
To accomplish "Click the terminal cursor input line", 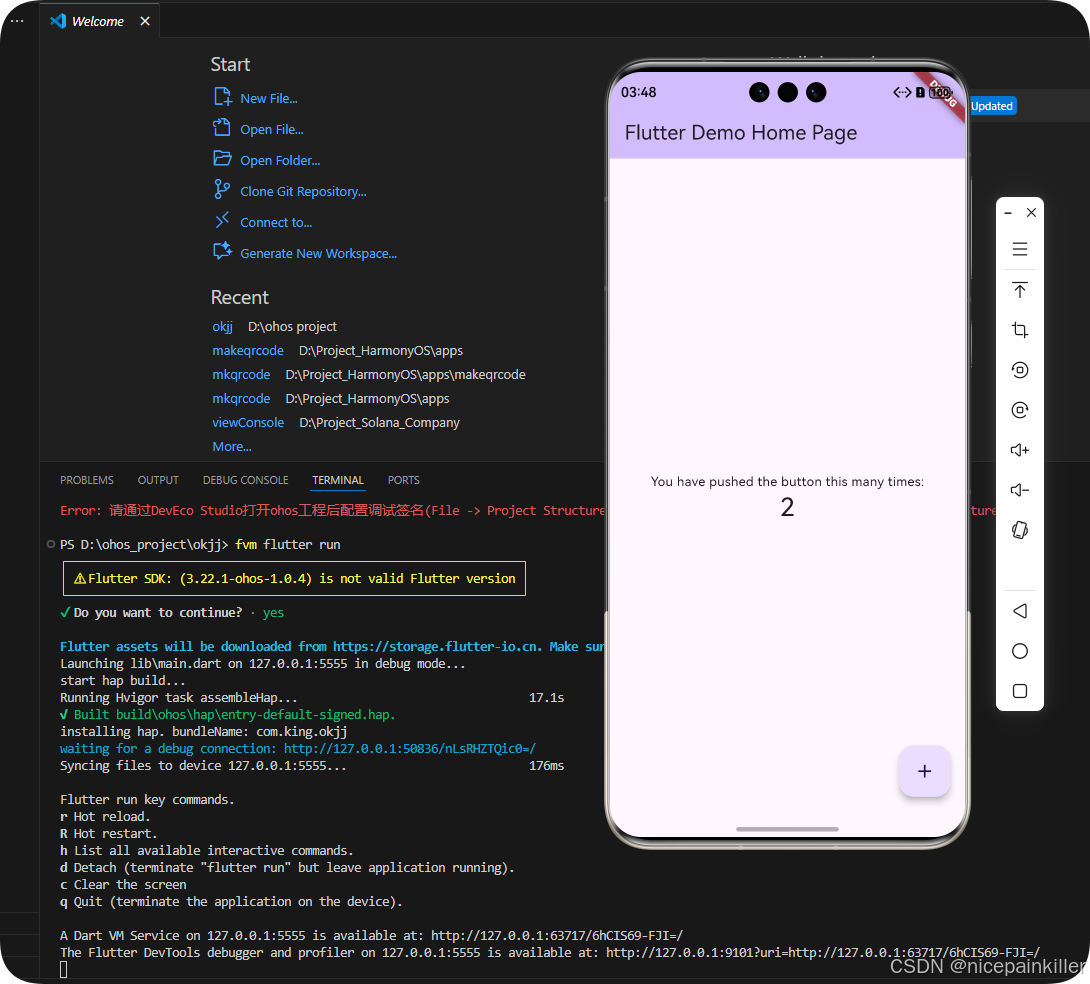I will coord(64,969).
